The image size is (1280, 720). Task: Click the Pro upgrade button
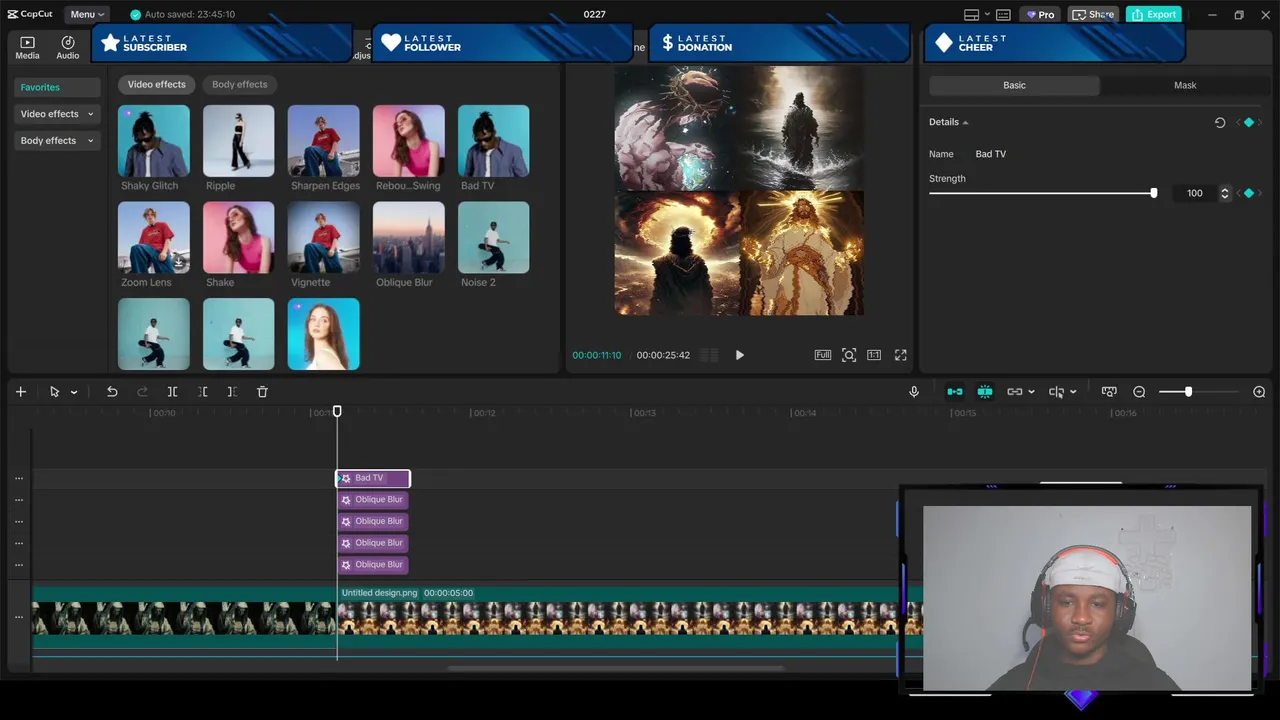(1041, 15)
